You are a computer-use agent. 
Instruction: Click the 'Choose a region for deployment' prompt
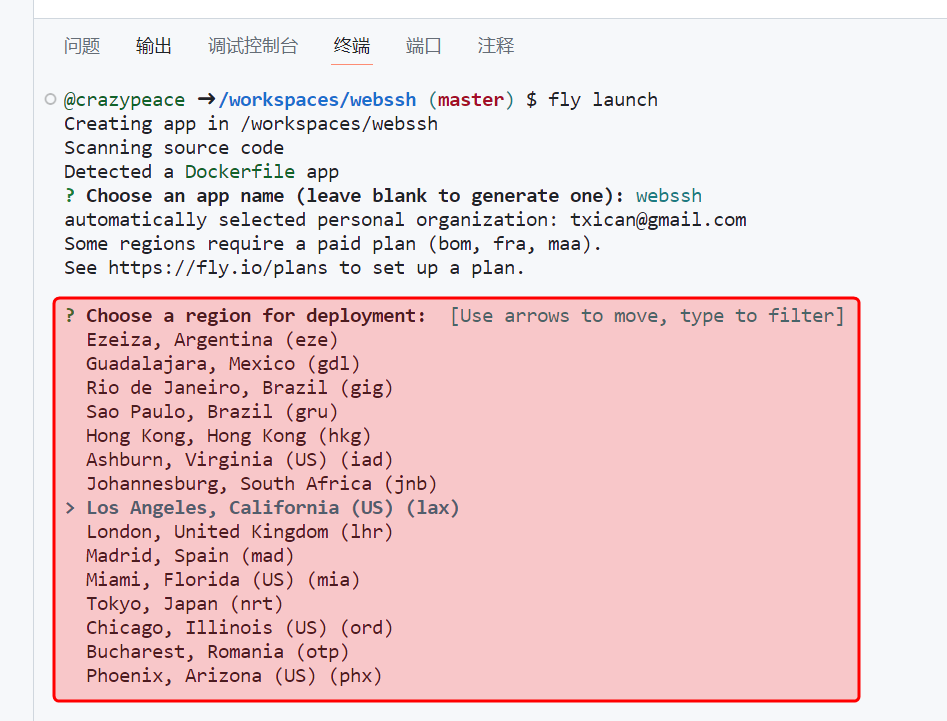coord(256,316)
